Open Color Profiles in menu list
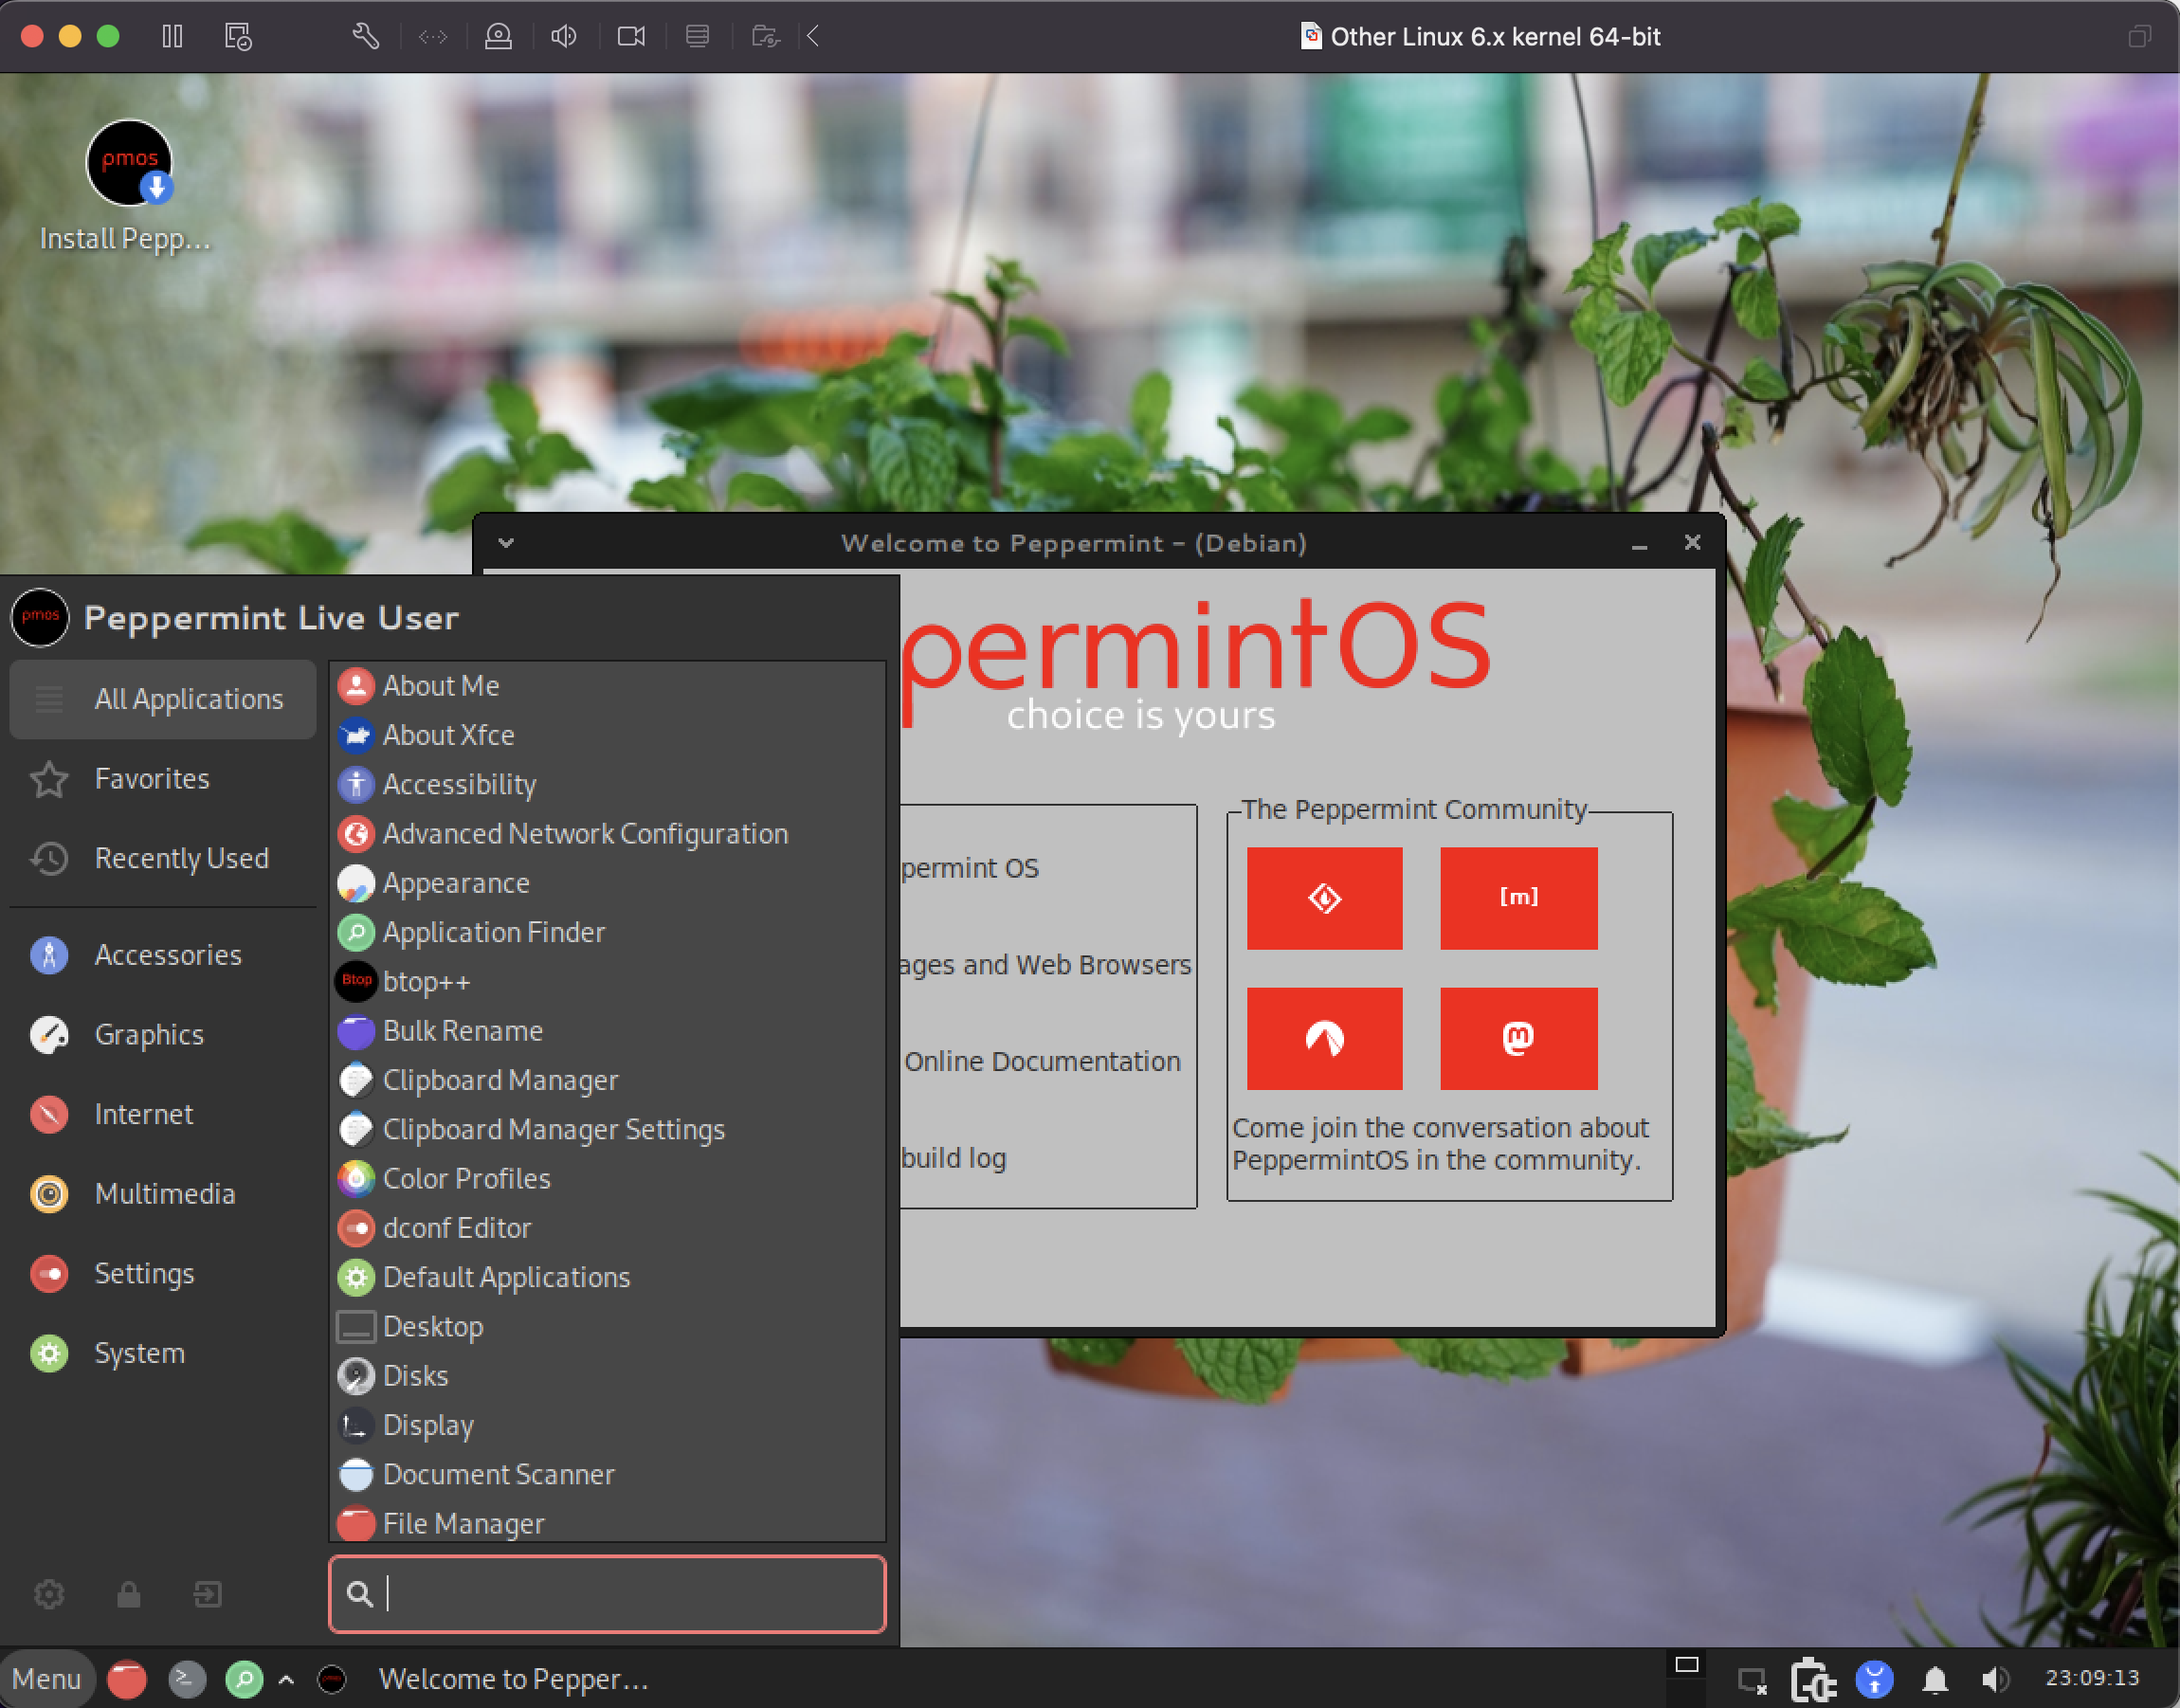Screen dimensions: 2180x1708 tap(466, 1178)
